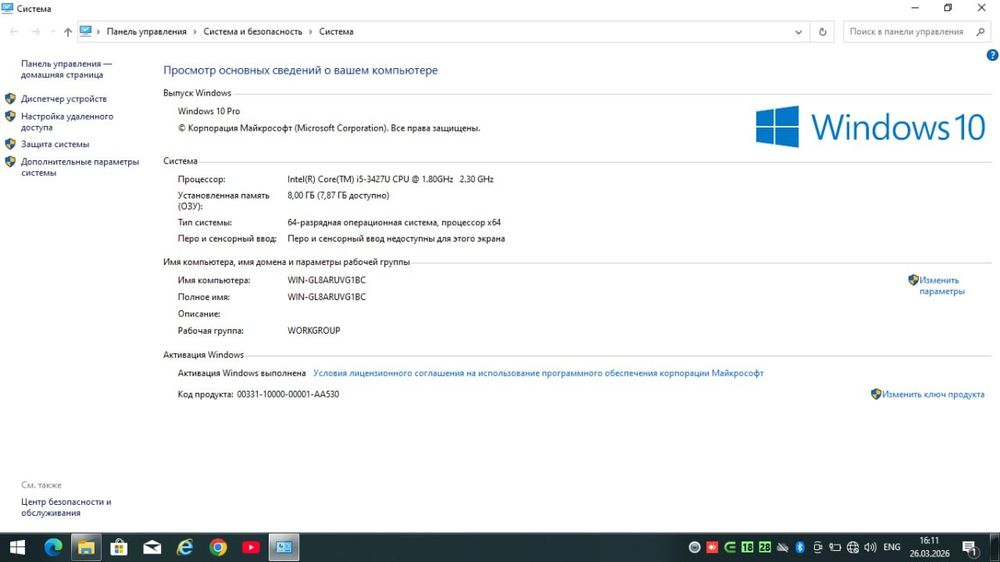Launch Microsoft Edge from the taskbar

tap(53, 547)
